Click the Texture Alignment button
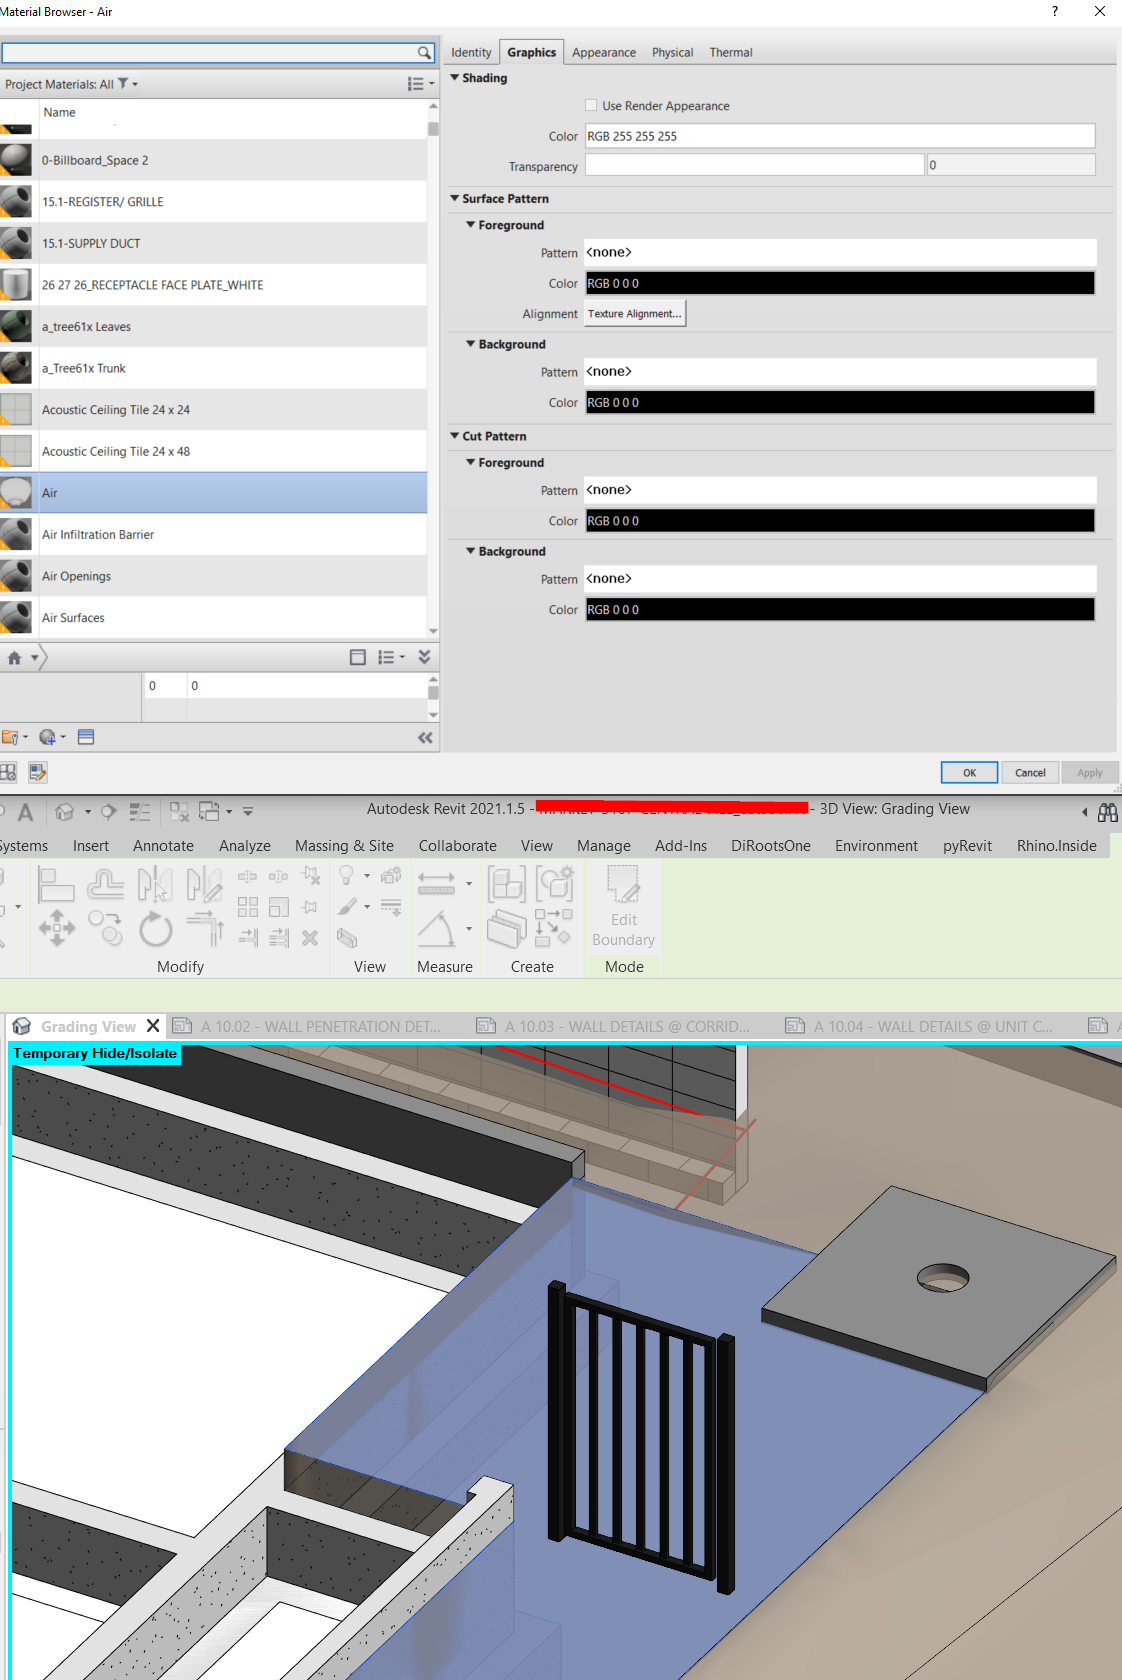Screen dimensions: 1122x1680 coord(635,313)
